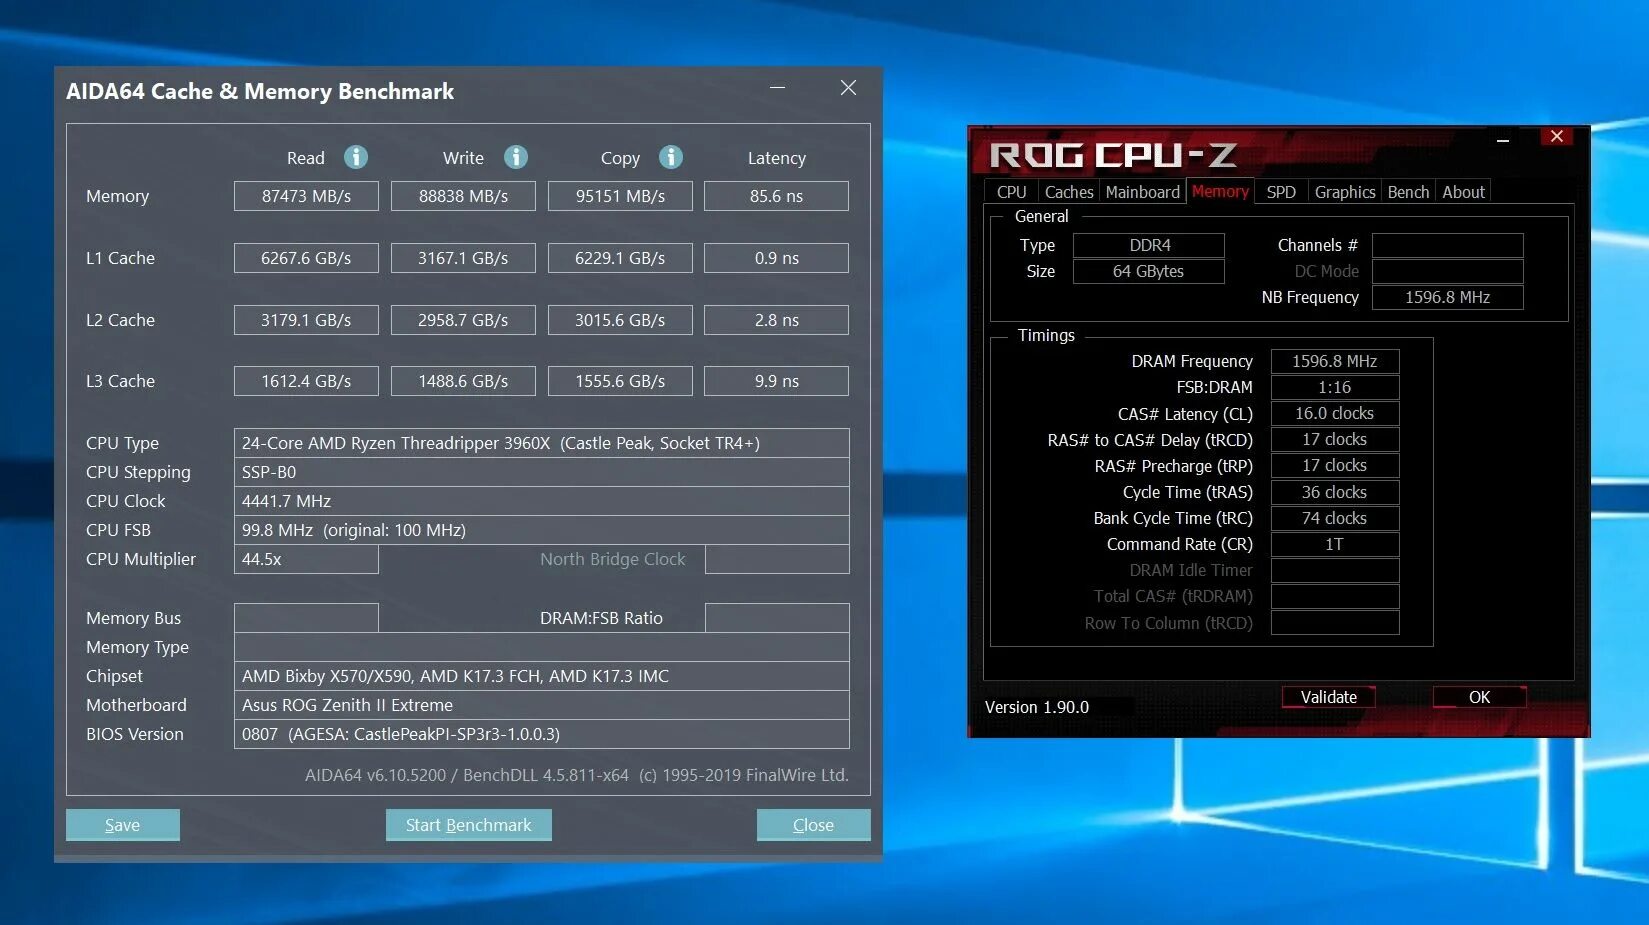Minimize the AIDA64 benchmark window
Viewport: 1649px width, 925px height.
click(777, 88)
